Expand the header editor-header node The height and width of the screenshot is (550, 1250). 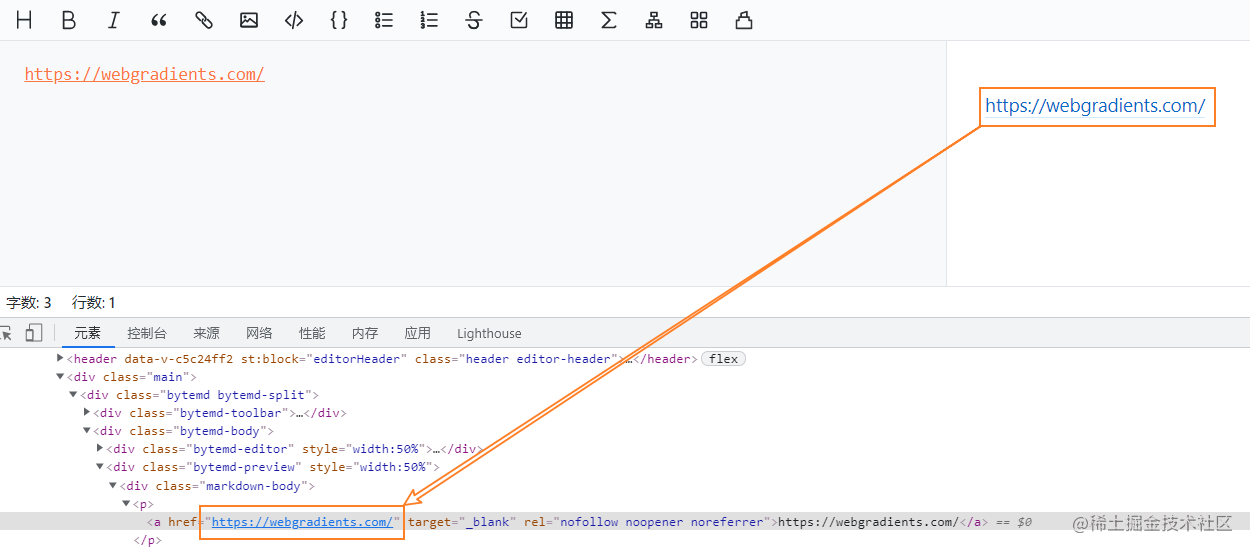coord(60,358)
